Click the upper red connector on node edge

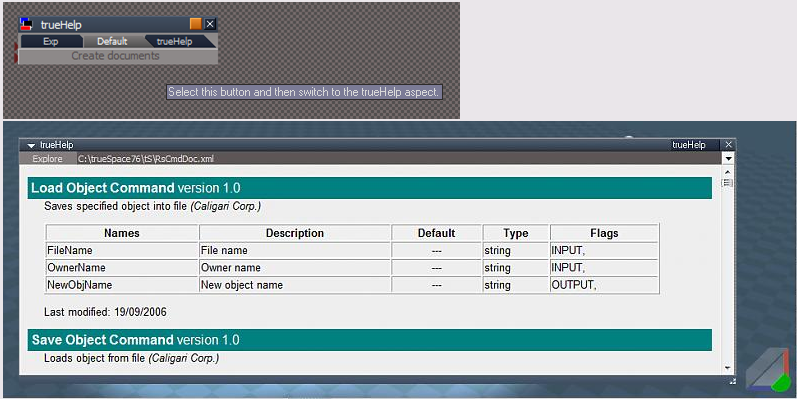tap(16, 47)
